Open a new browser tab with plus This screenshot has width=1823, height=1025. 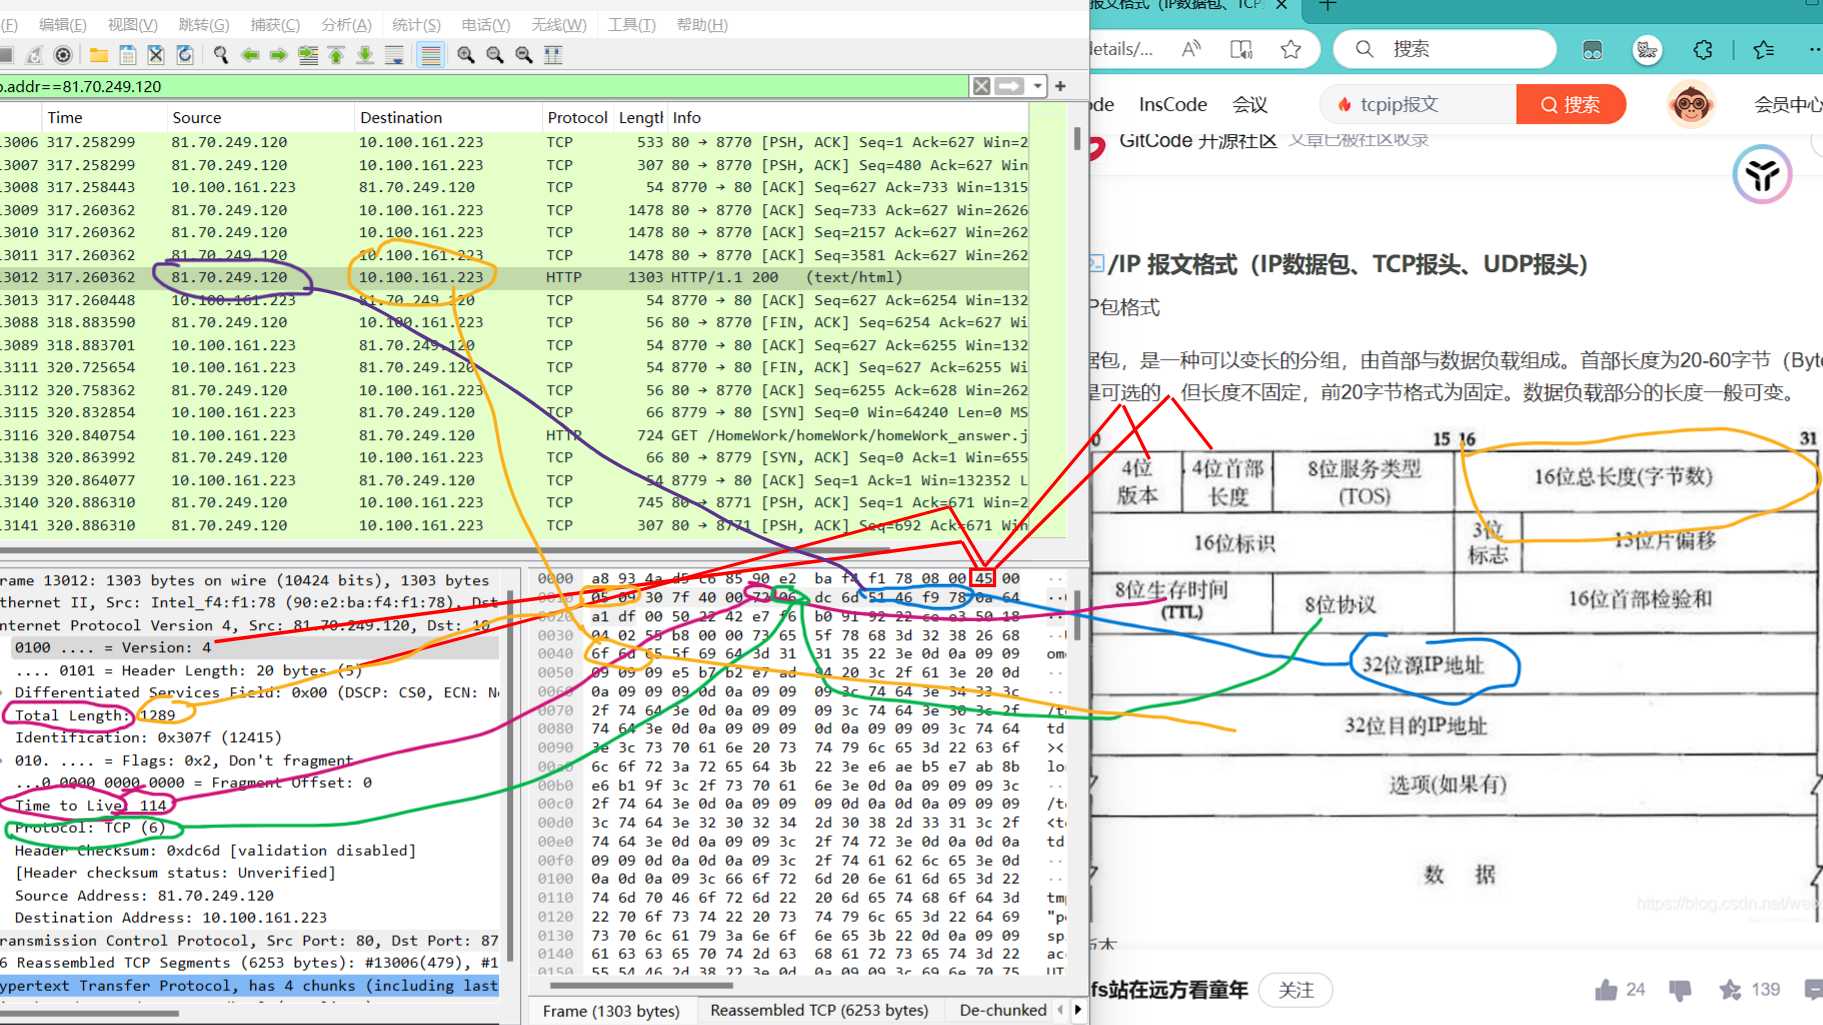1327,5
